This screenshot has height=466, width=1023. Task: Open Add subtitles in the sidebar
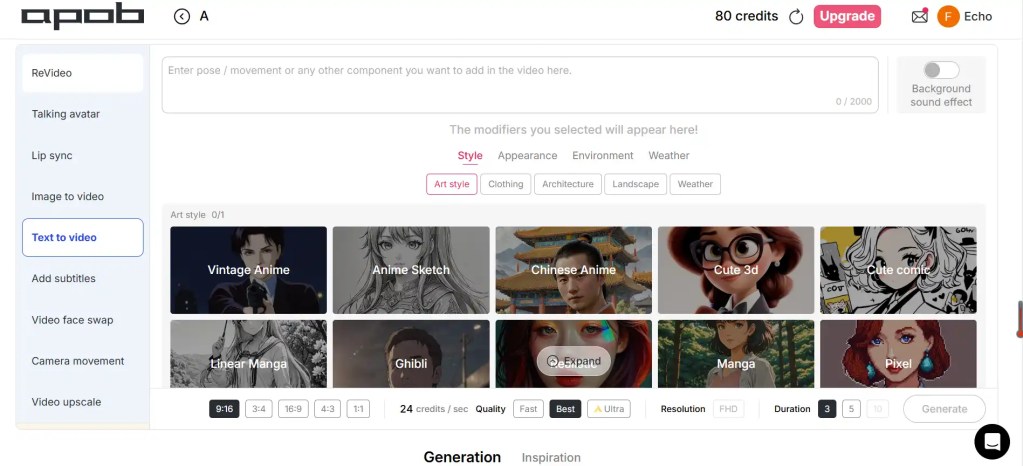83,279
